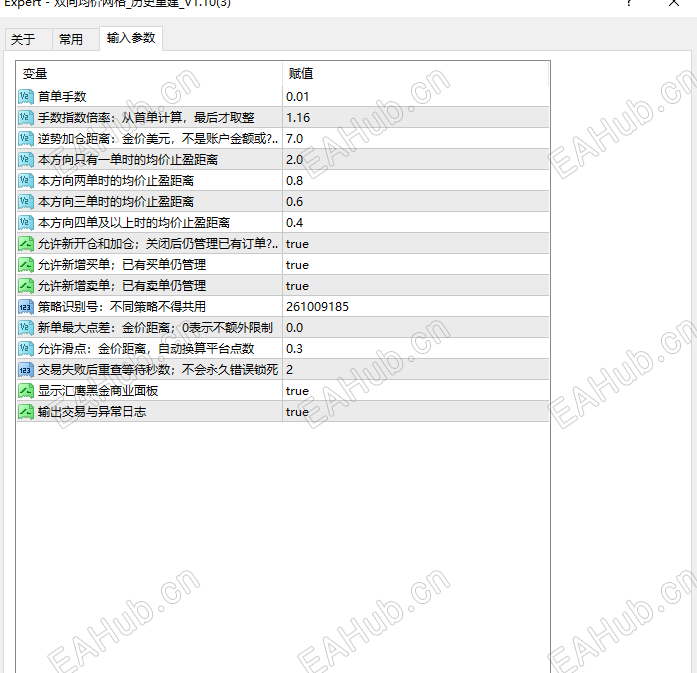The width and height of the screenshot is (697, 673).
Task: Select the 策略识别号 variable label
Action: [122, 307]
